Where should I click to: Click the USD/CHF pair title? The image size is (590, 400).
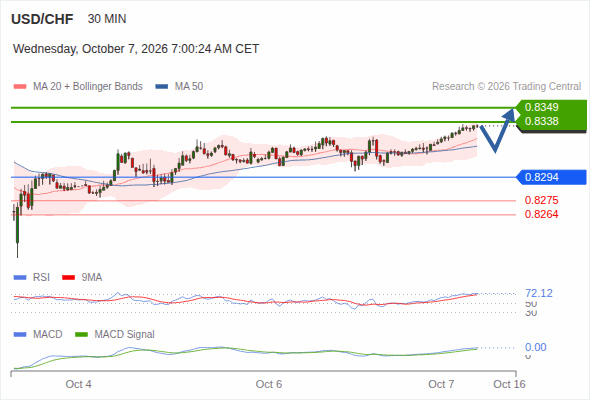click(42, 19)
